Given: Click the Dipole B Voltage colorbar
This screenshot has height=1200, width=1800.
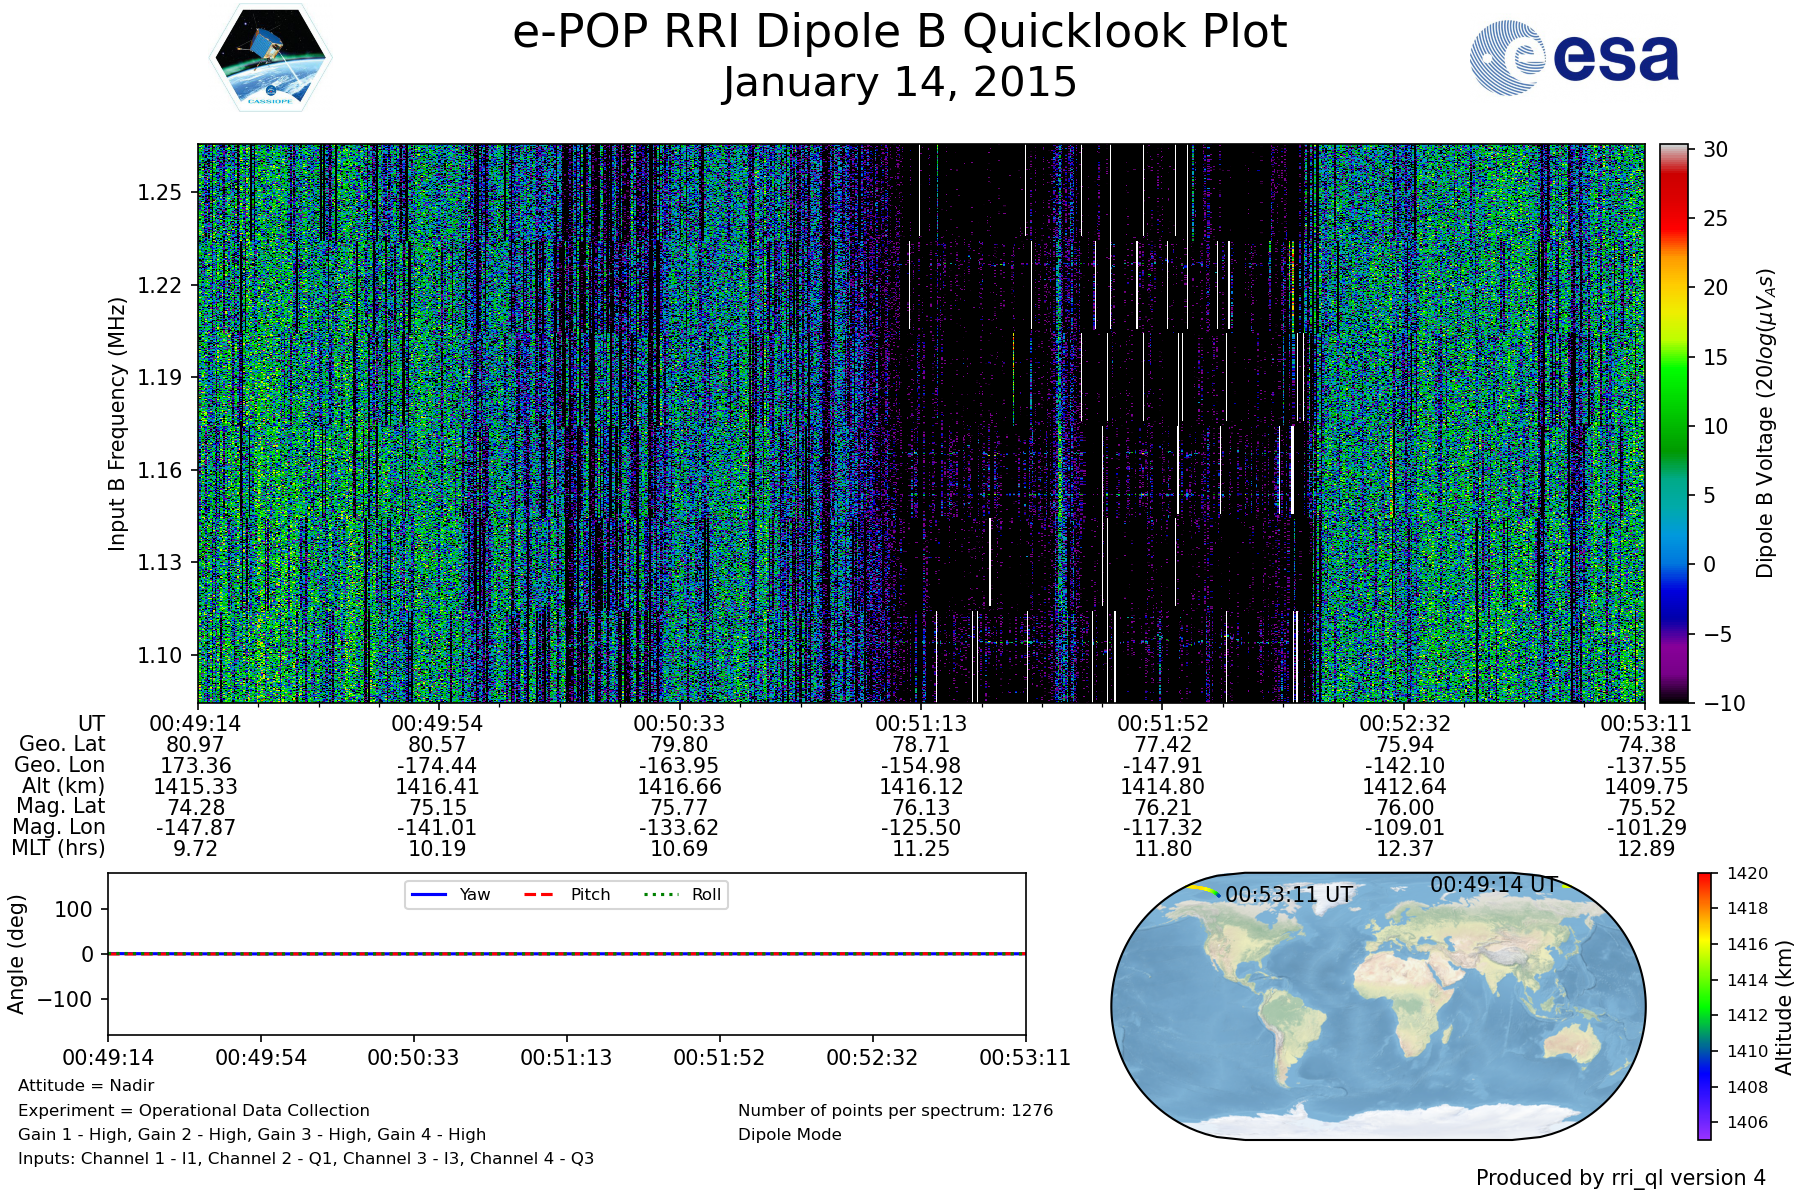Looking at the screenshot, I should pos(1674,423).
